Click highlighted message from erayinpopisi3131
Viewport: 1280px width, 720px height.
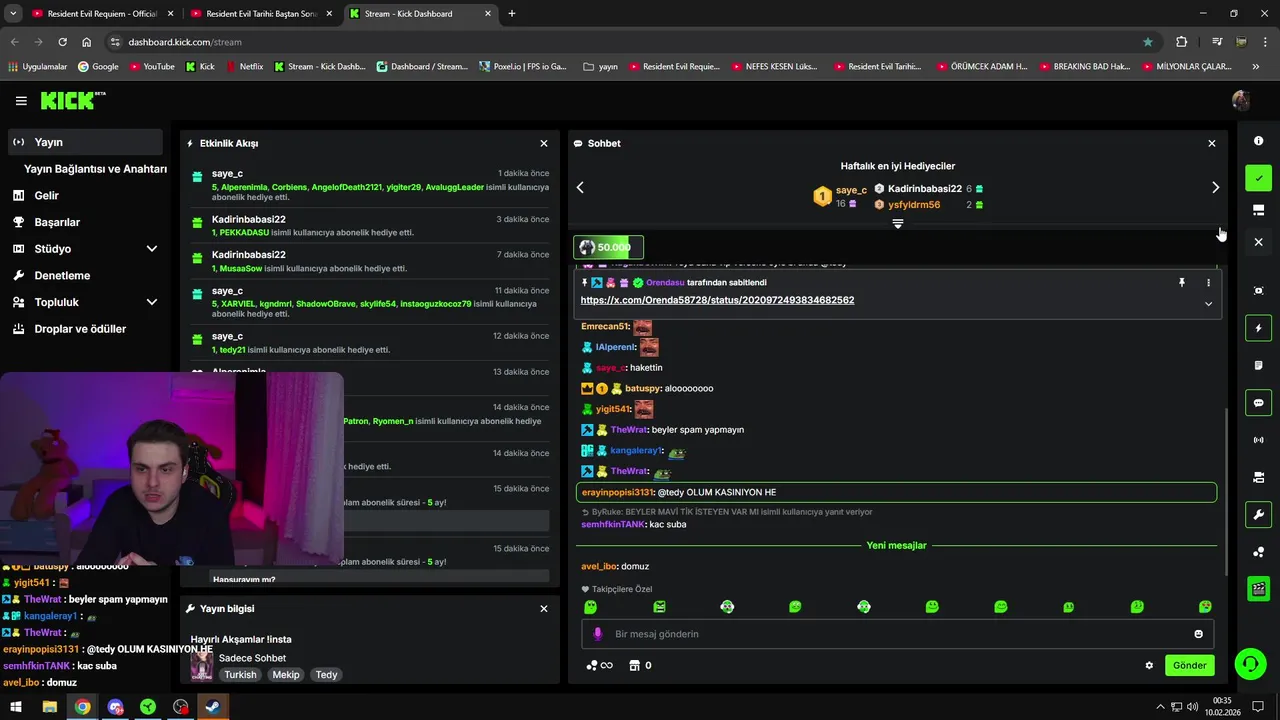pyautogui.click(x=896, y=492)
